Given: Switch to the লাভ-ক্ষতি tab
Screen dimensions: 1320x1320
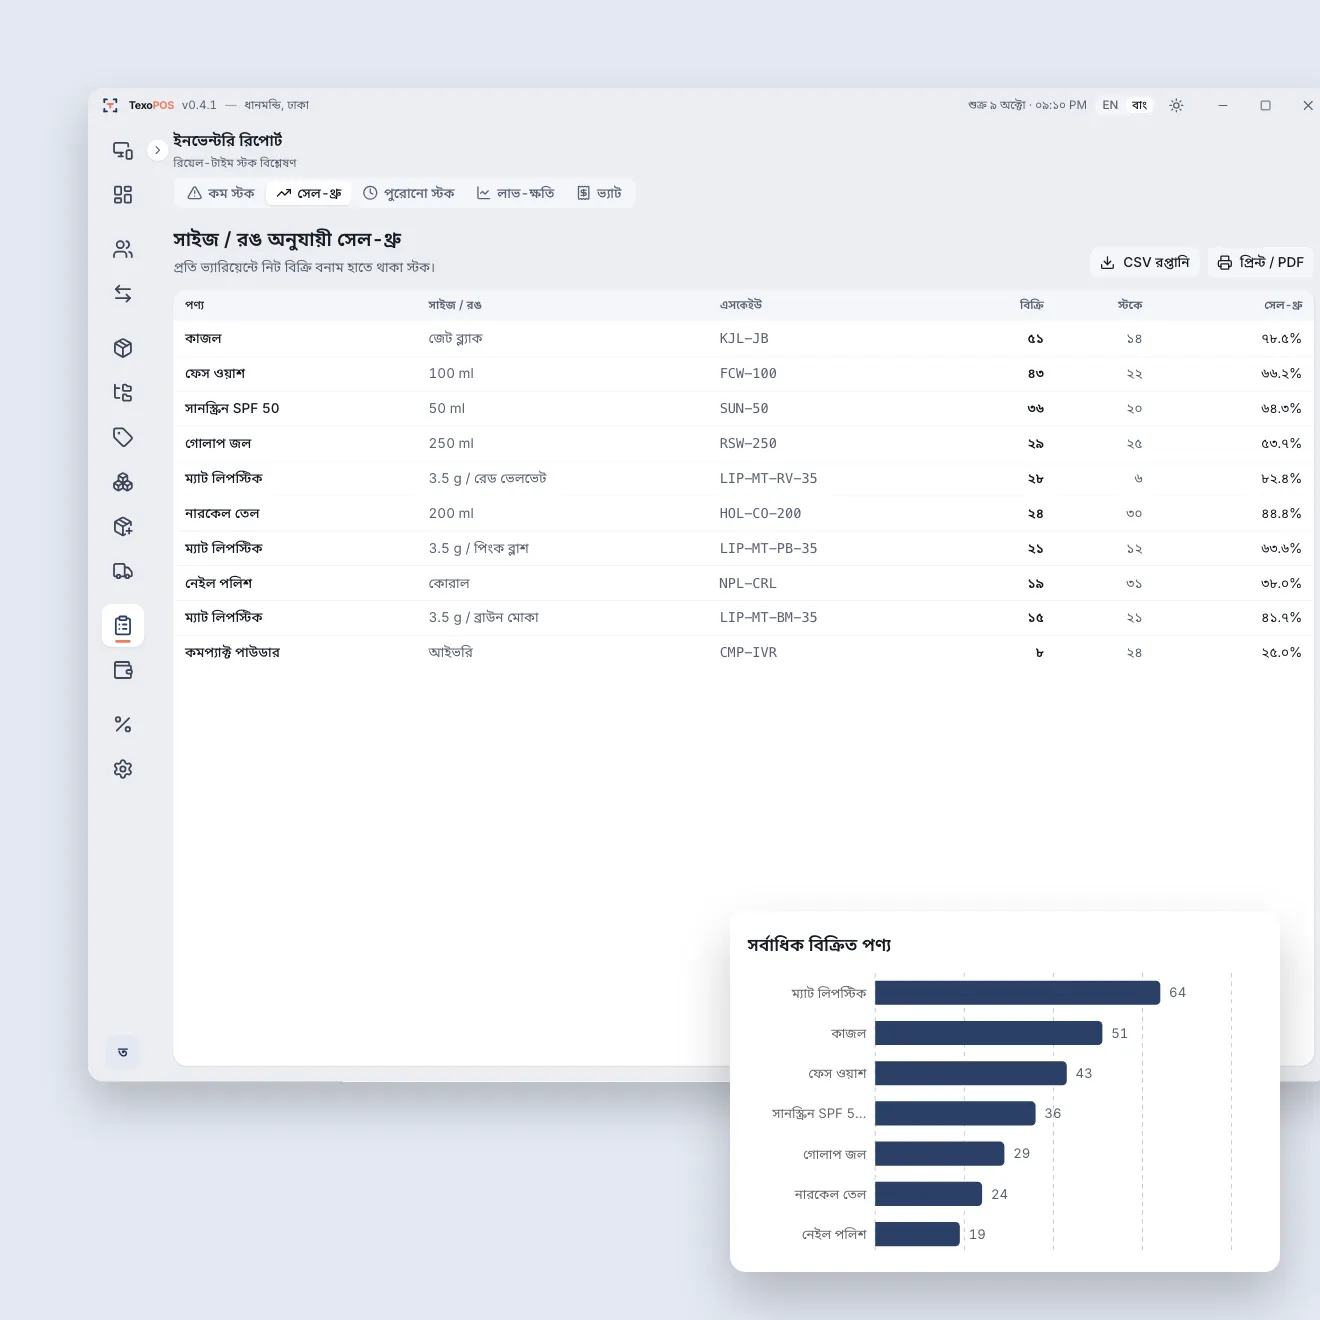Looking at the screenshot, I should [x=515, y=193].
